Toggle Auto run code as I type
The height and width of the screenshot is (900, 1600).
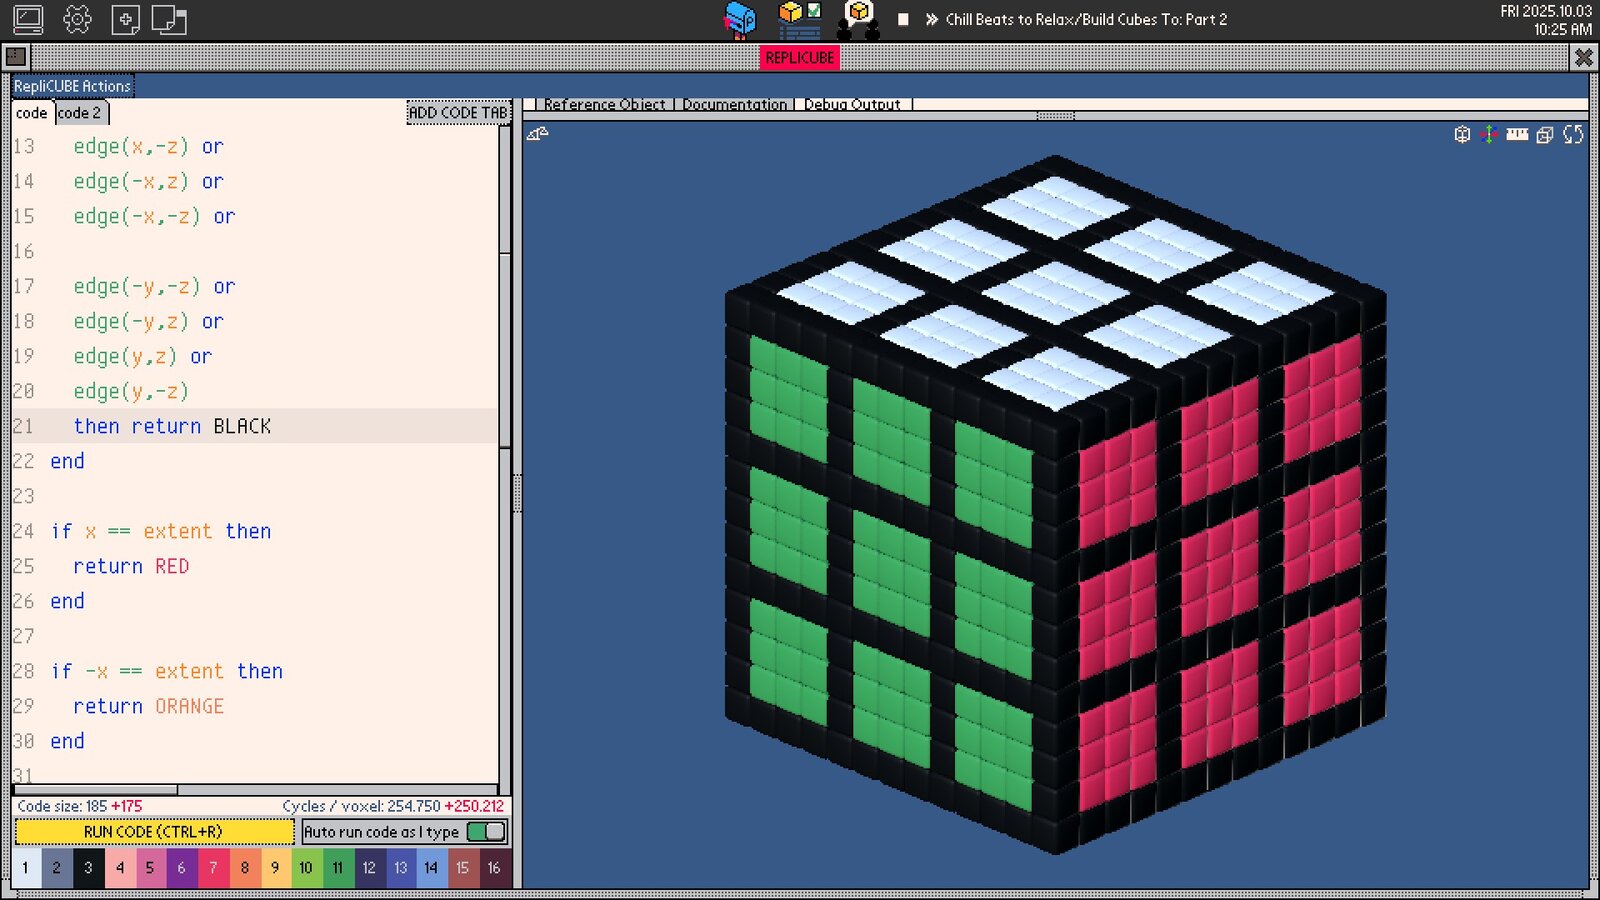pos(486,832)
